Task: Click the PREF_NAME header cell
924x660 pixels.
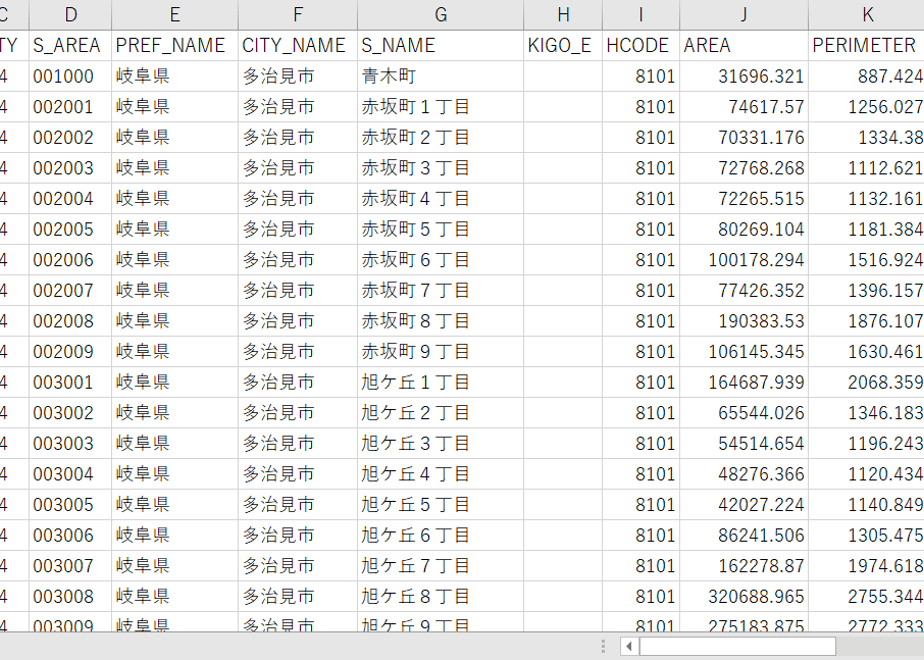Action: point(174,45)
